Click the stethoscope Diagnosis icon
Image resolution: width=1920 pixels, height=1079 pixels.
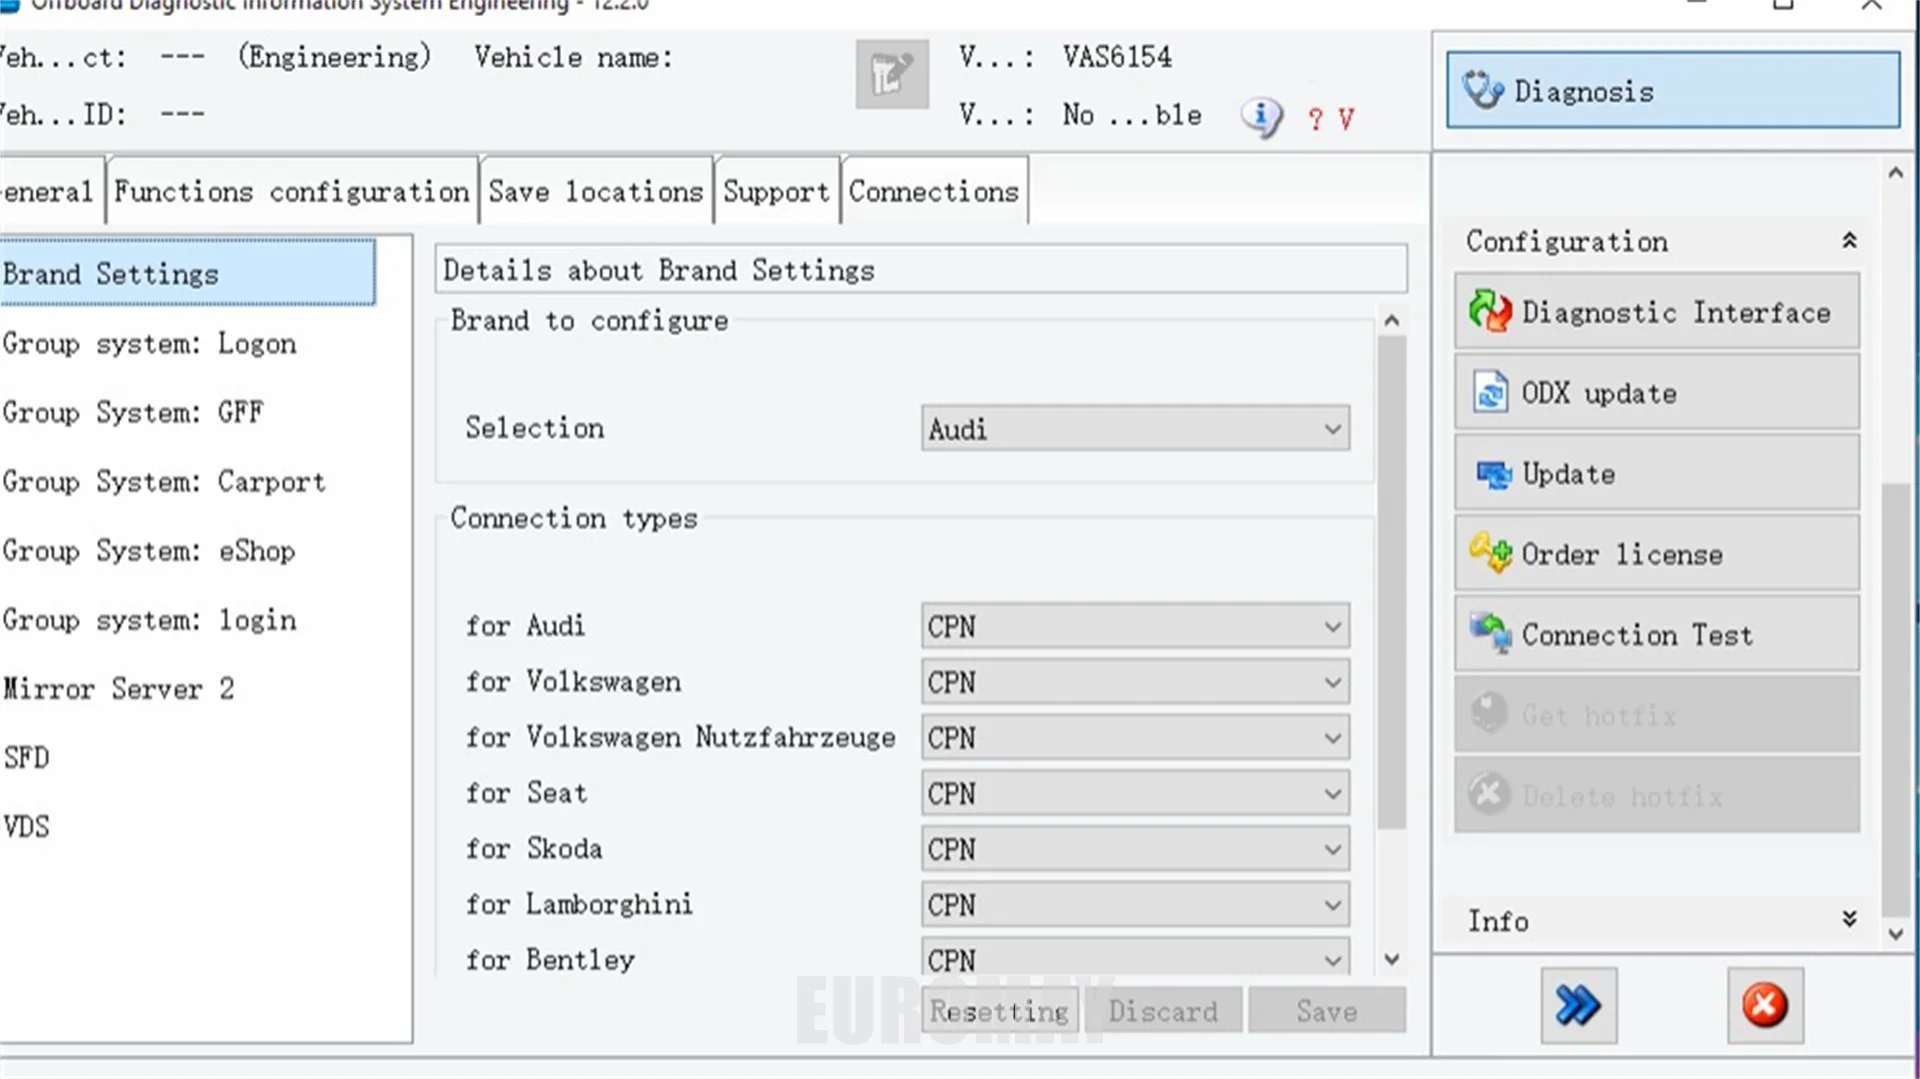pos(1484,90)
